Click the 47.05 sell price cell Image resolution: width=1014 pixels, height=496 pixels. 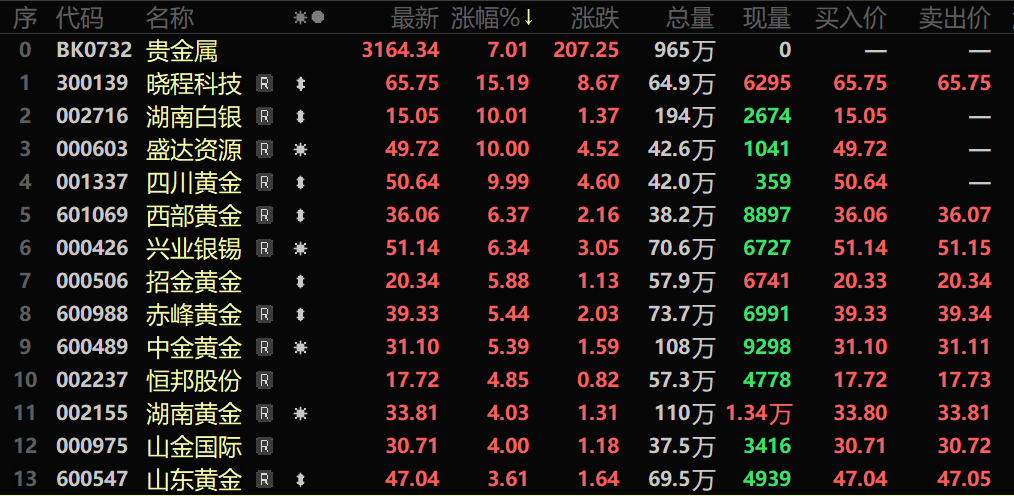coord(964,479)
